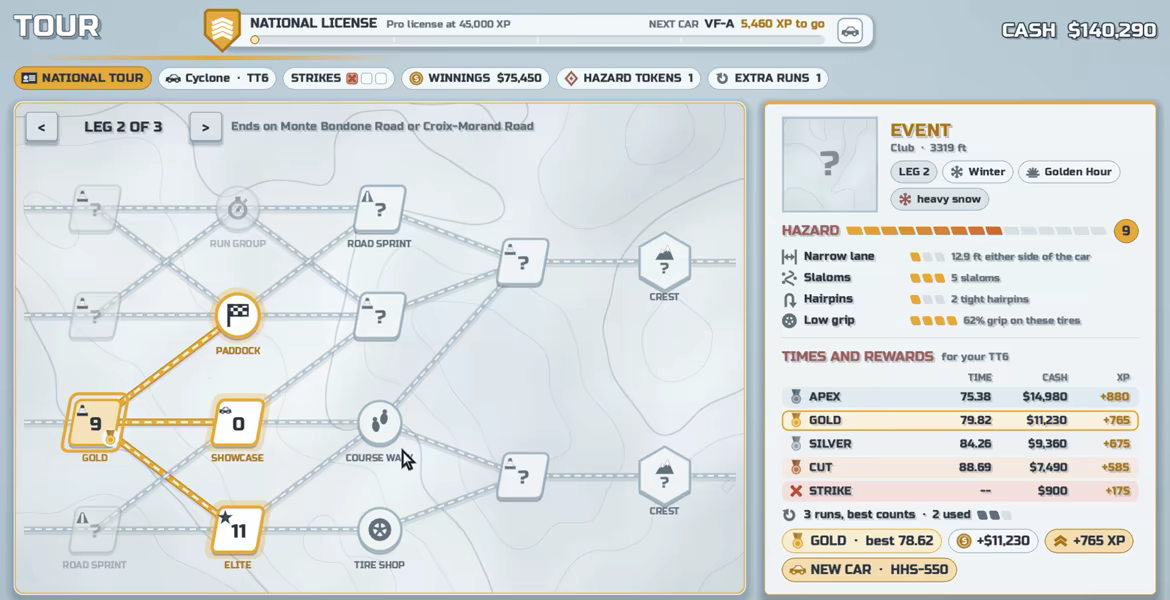Click the Hazard Tokens pill

[628, 78]
